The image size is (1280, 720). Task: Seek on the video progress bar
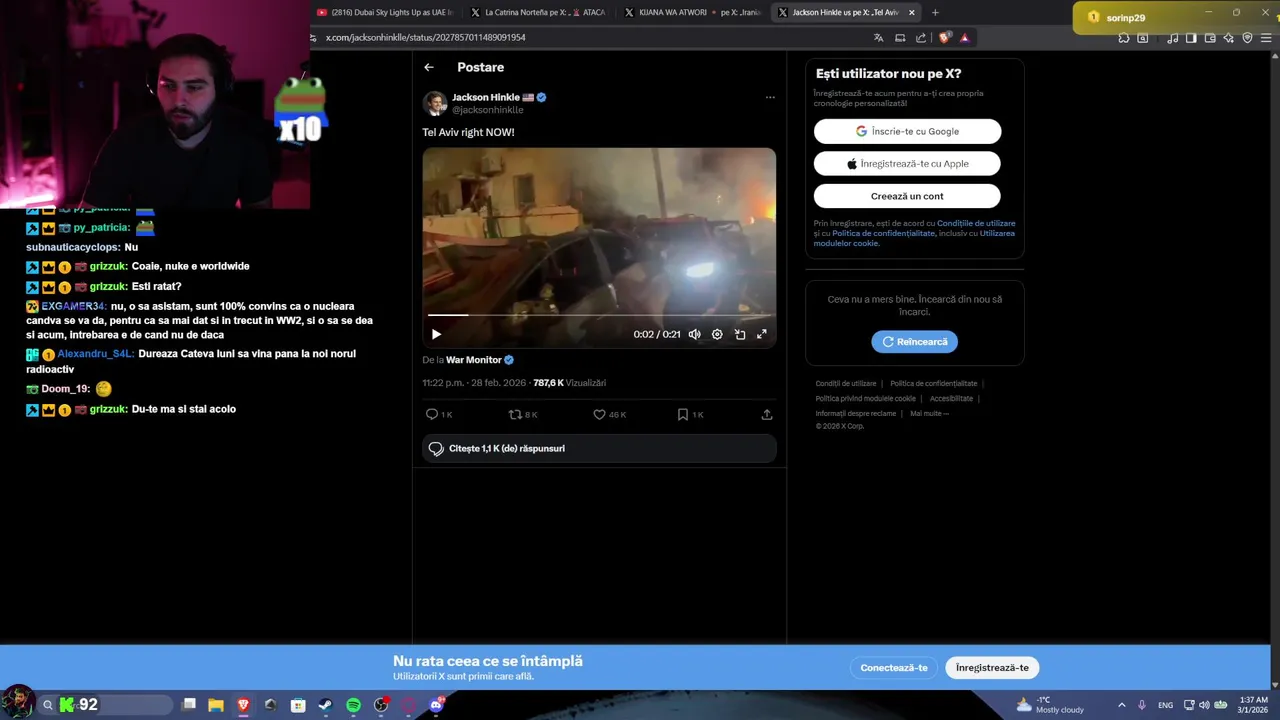pyautogui.click(x=599, y=315)
